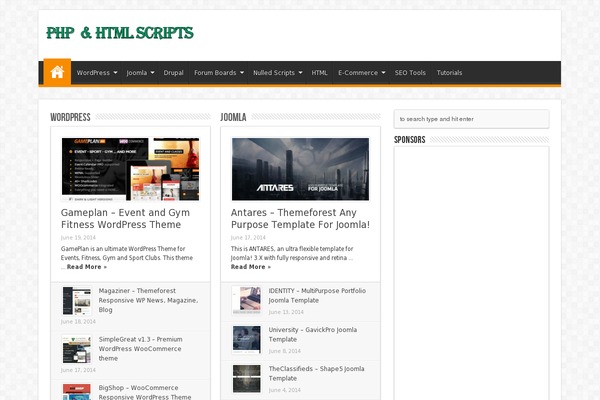This screenshot has height=400, width=600.
Task: Open the JOOMLA section heading
Action: (233, 117)
